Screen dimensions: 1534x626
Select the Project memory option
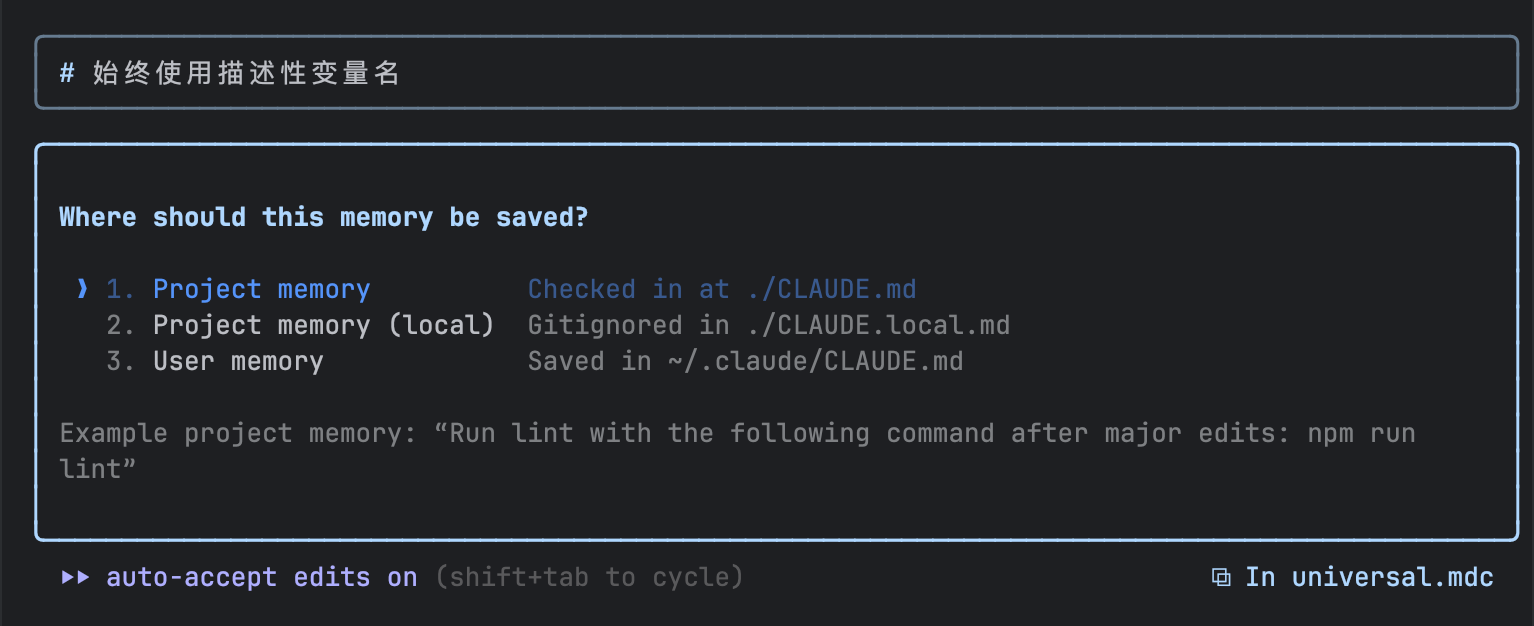261,290
